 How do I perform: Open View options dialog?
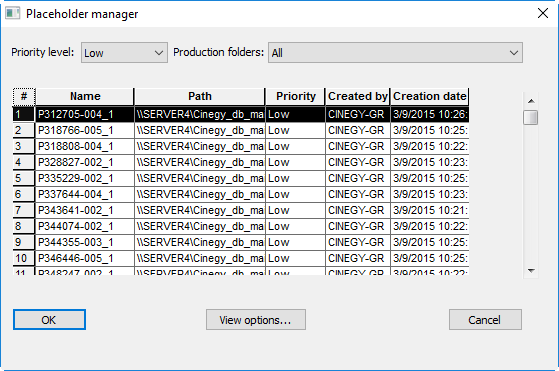click(256, 320)
